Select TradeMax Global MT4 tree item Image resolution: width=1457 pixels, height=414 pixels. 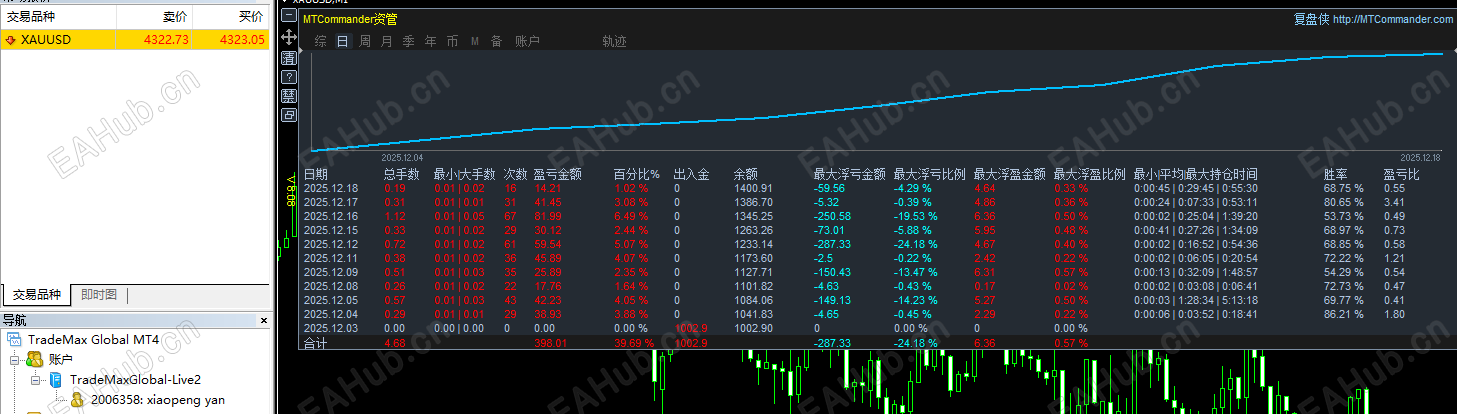(93, 340)
